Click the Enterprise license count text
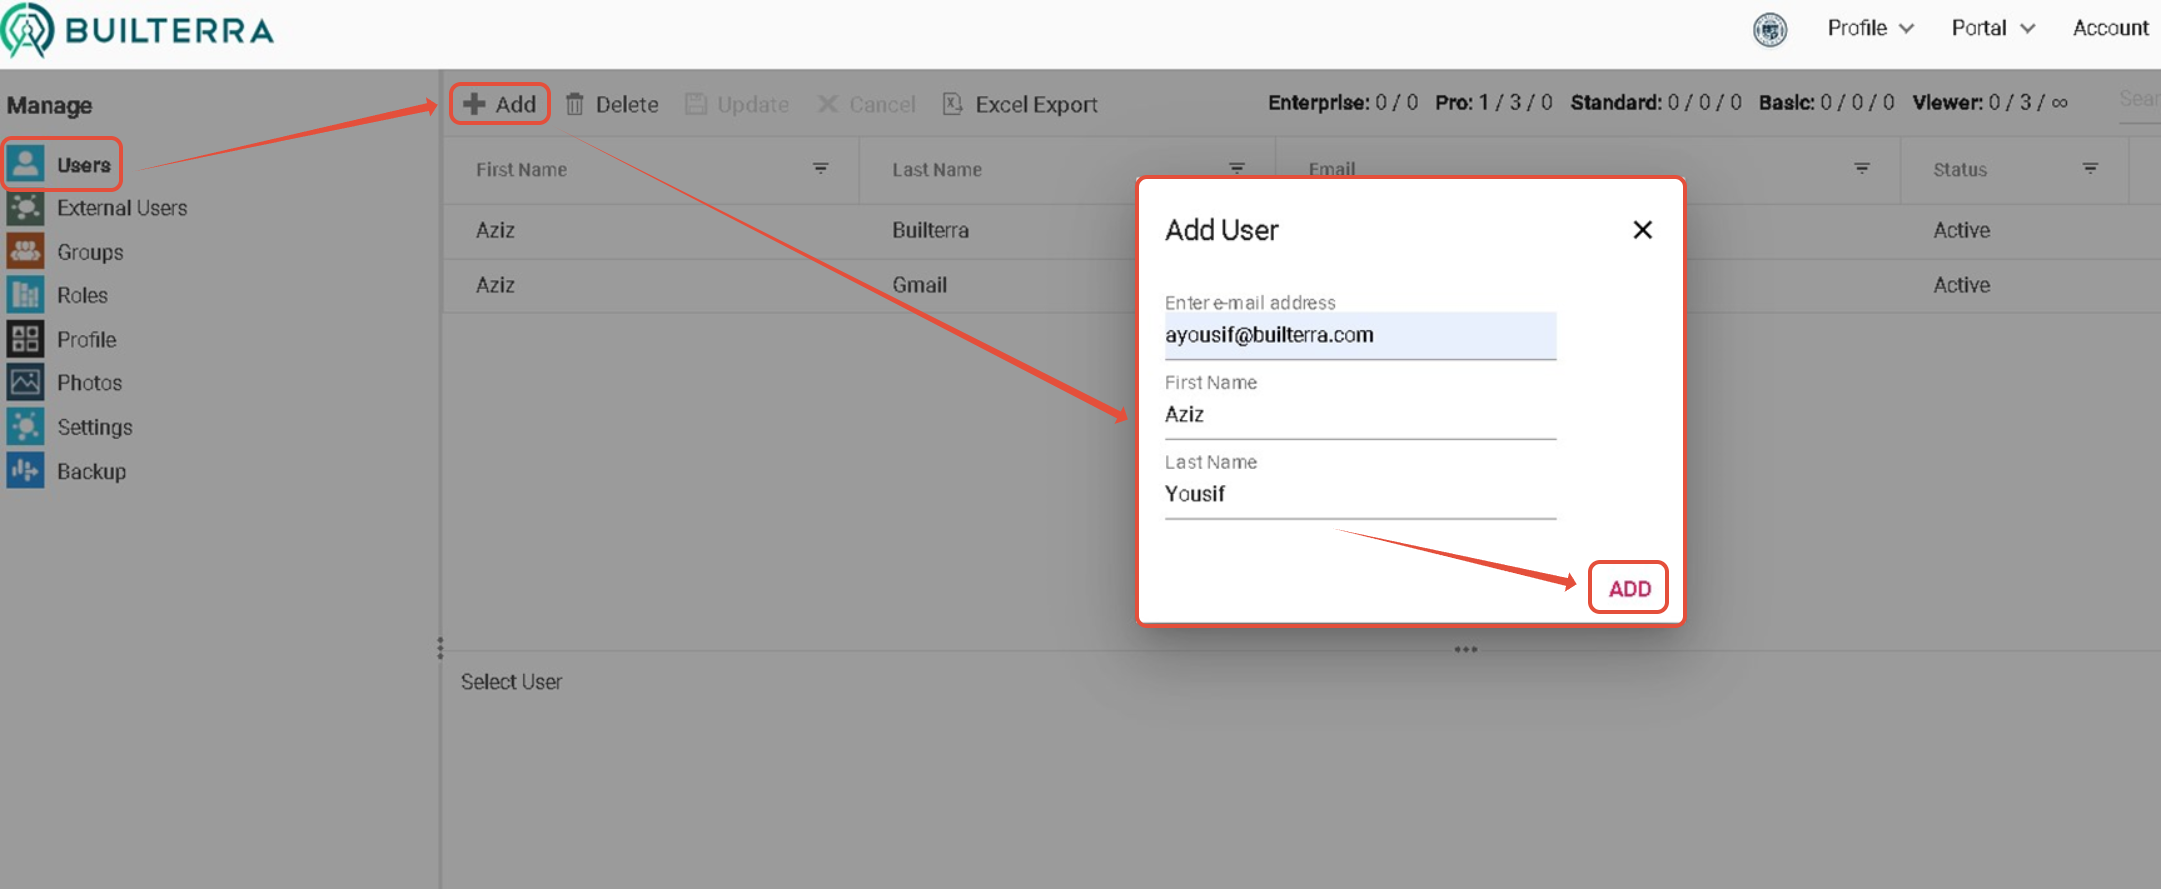Screen dimensions: 2161x889 [1343, 102]
